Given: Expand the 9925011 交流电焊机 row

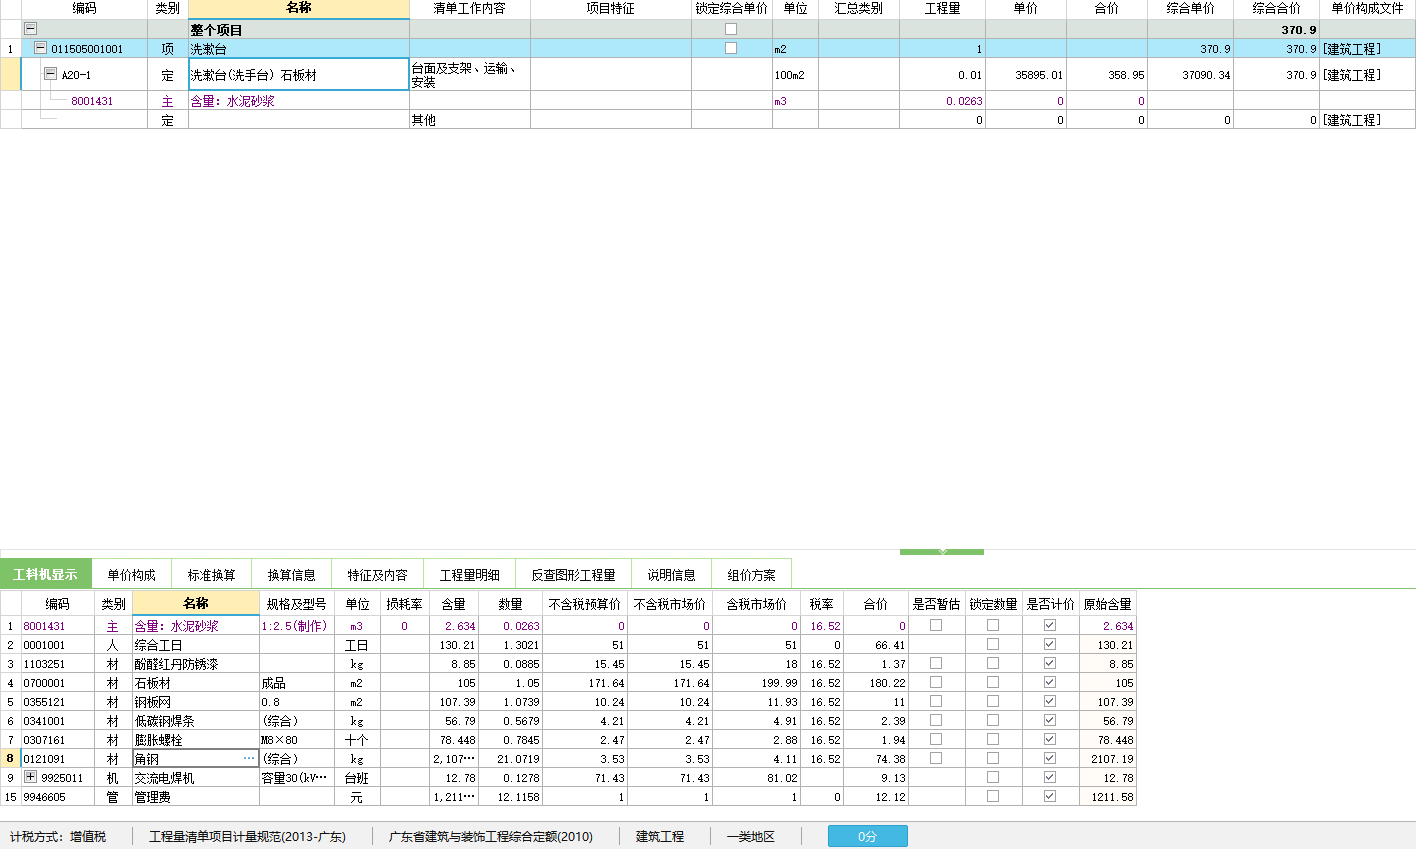Looking at the screenshot, I should pos(30,777).
